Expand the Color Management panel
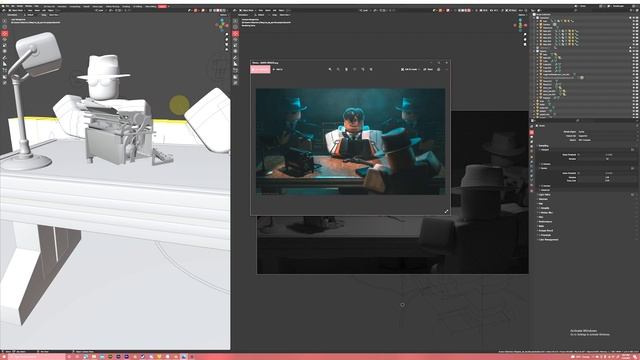 point(548,240)
